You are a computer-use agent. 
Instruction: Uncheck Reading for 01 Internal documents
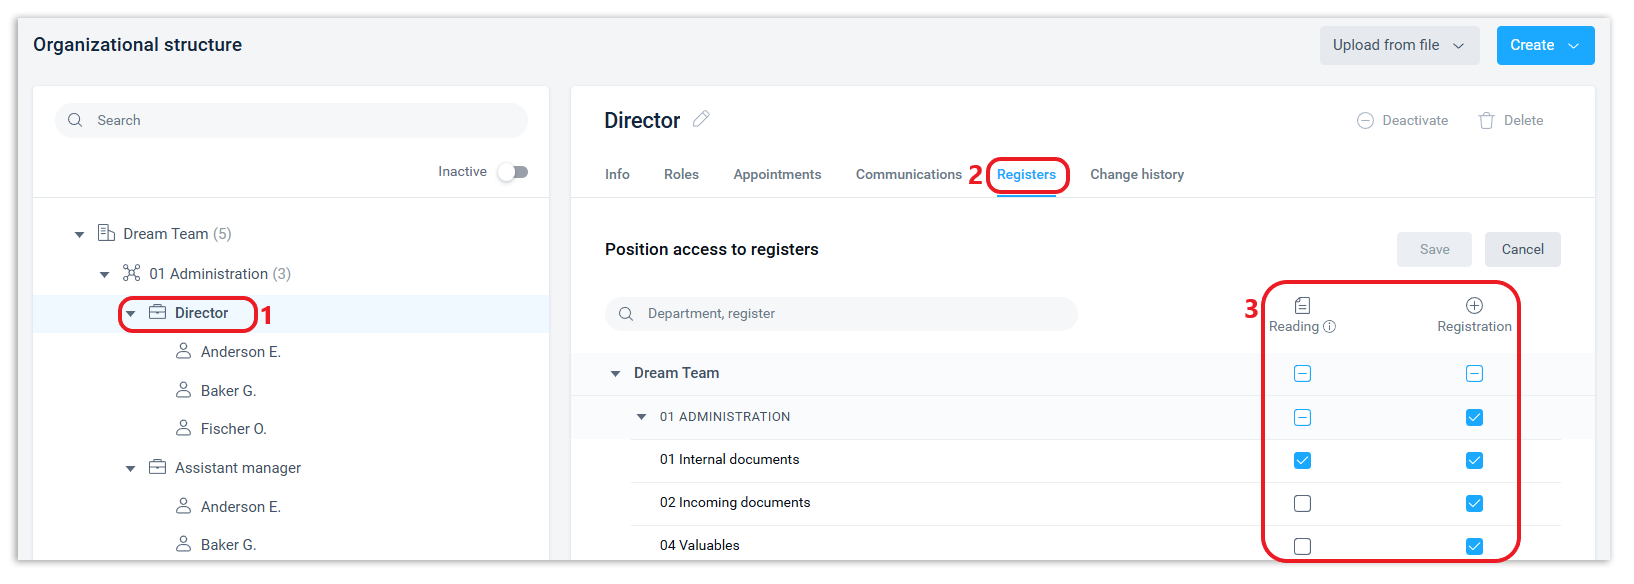(1302, 461)
